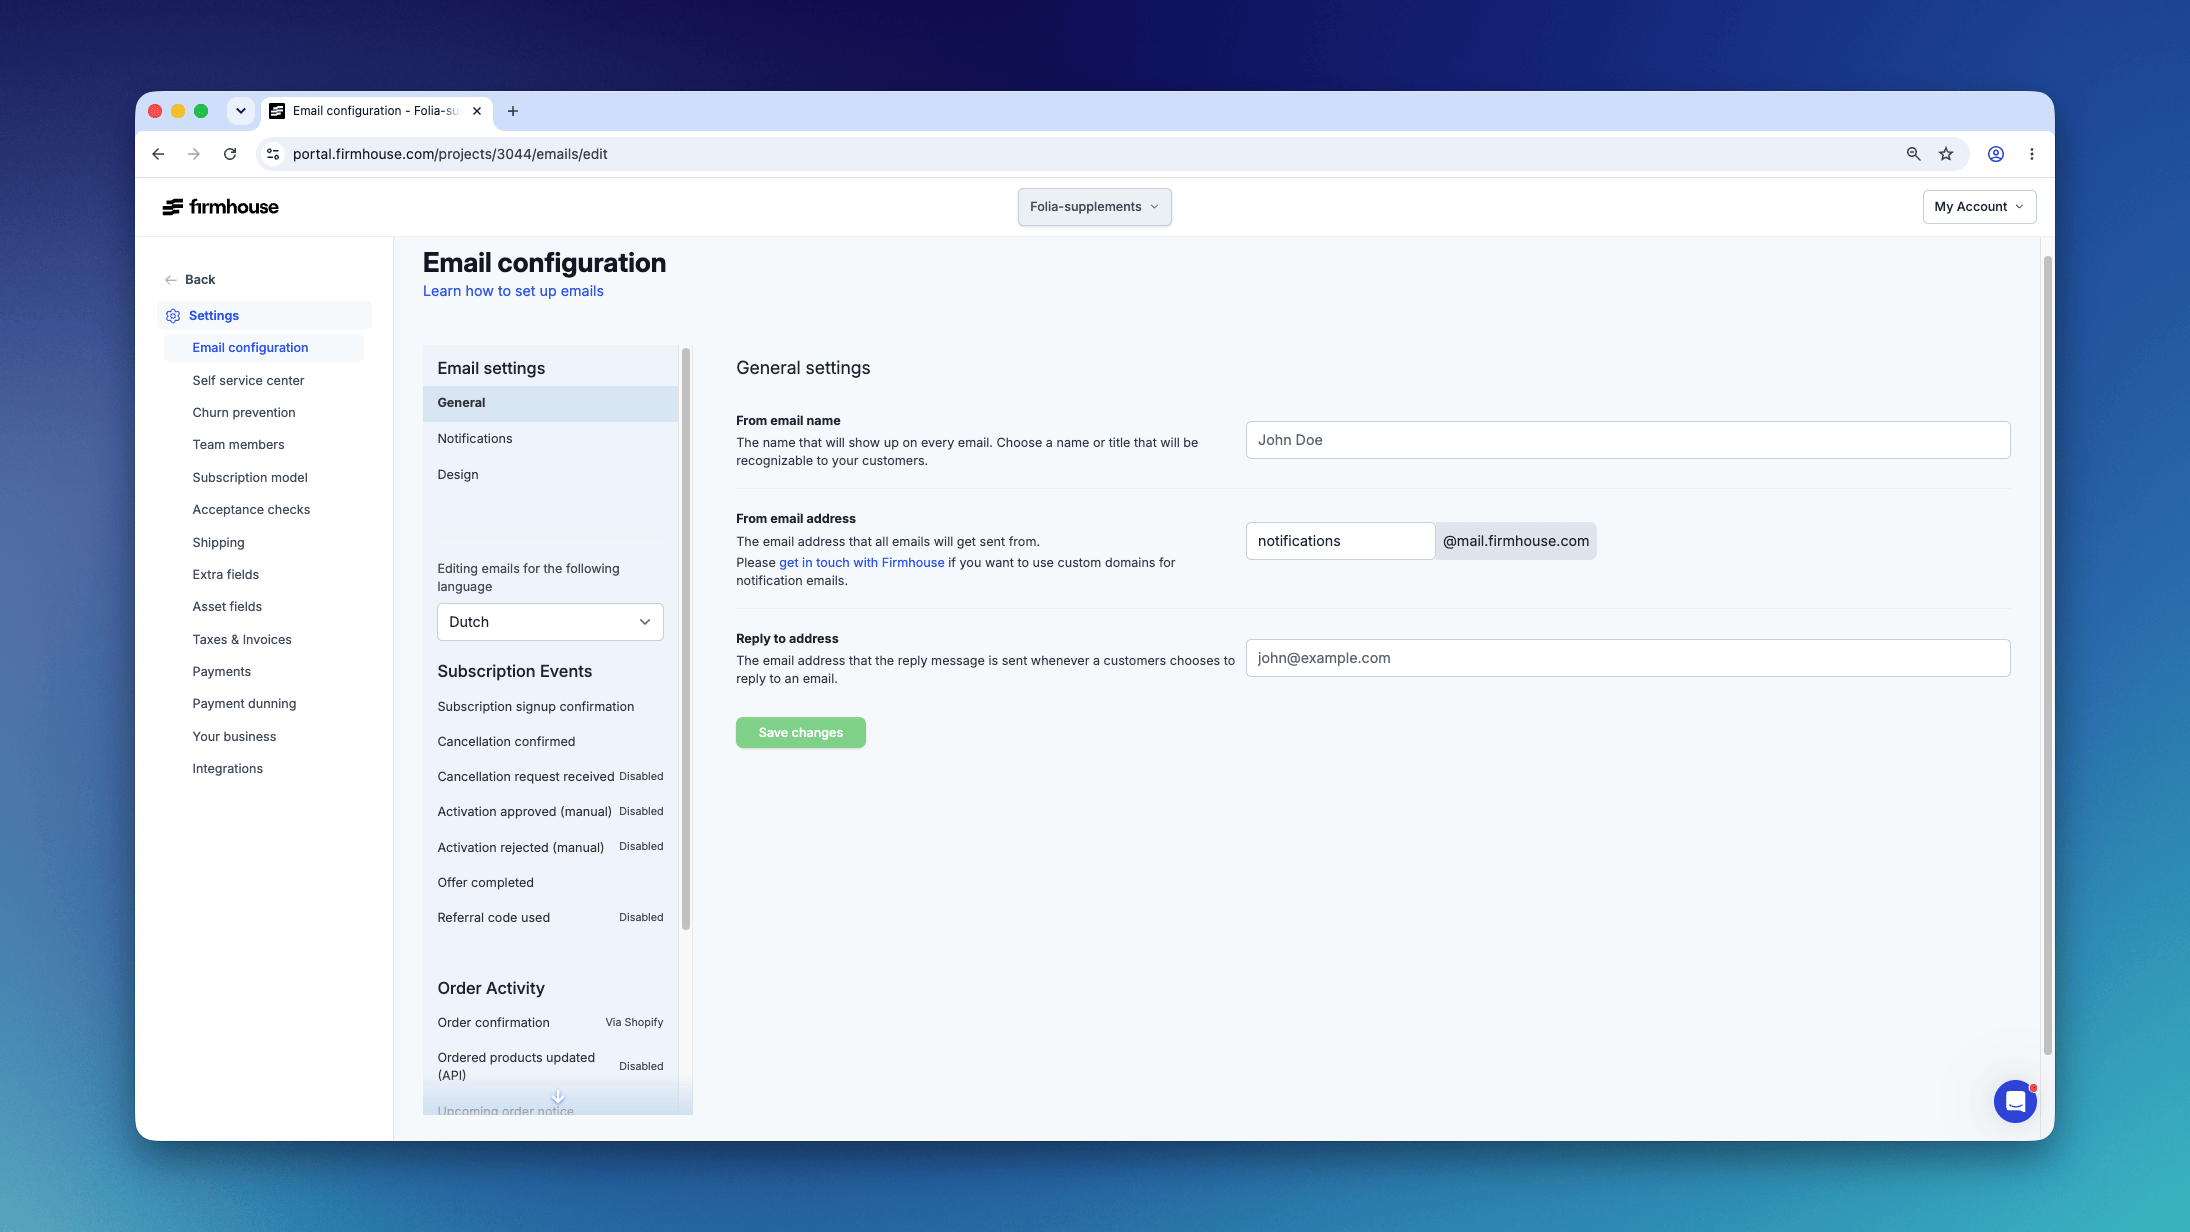The image size is (2190, 1232).
Task: Open Team members settings
Action: coord(238,445)
